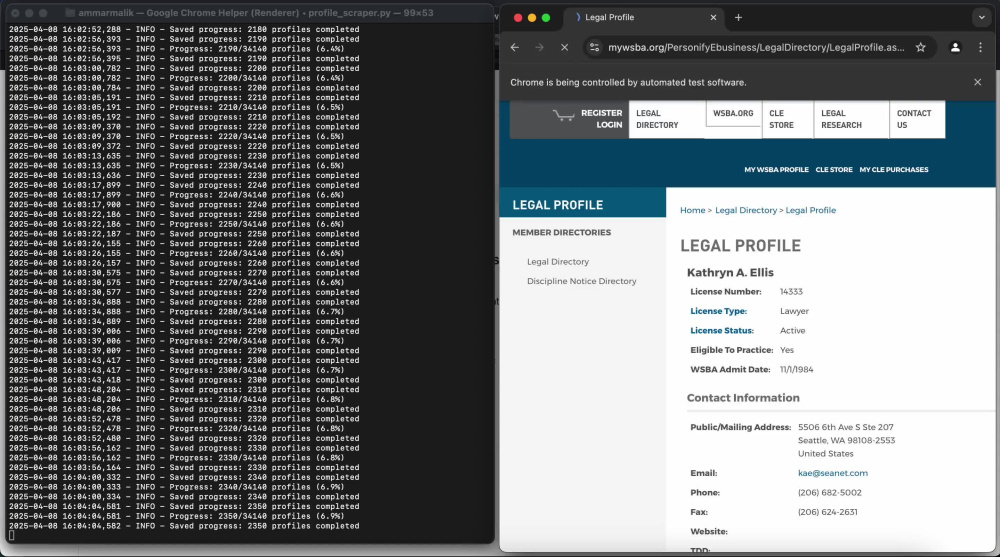Image resolution: width=1000 pixels, height=557 pixels.
Task: Click the address bar URL field
Action: 756,47
